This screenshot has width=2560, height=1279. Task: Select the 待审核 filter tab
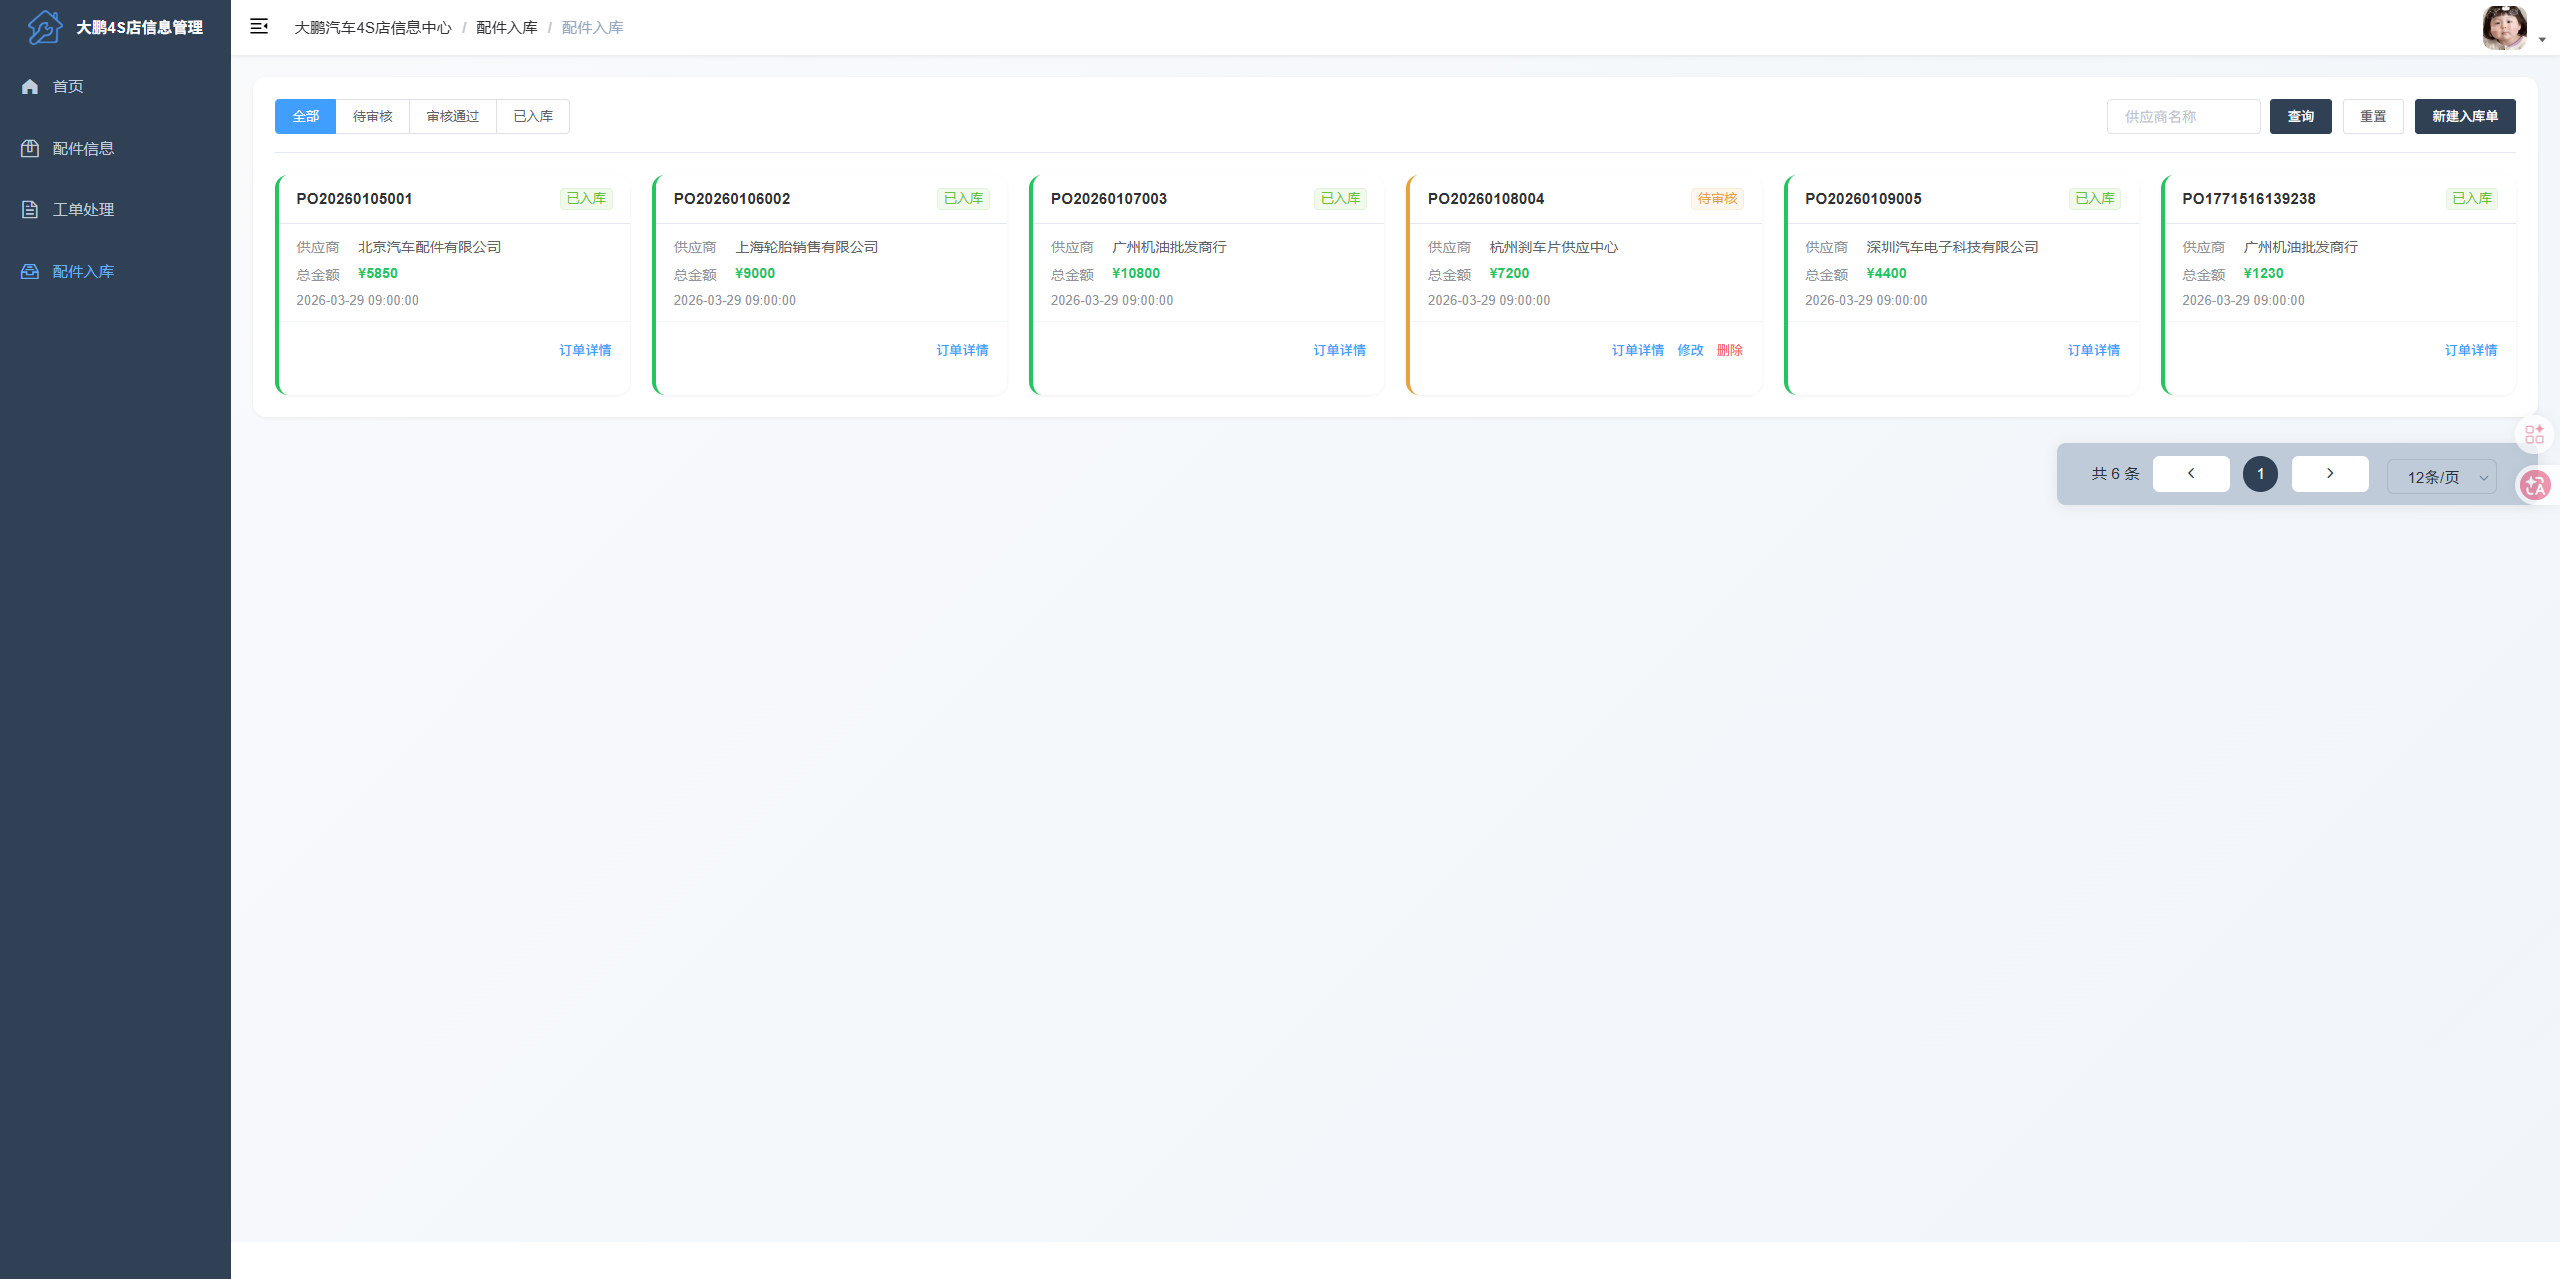(373, 117)
